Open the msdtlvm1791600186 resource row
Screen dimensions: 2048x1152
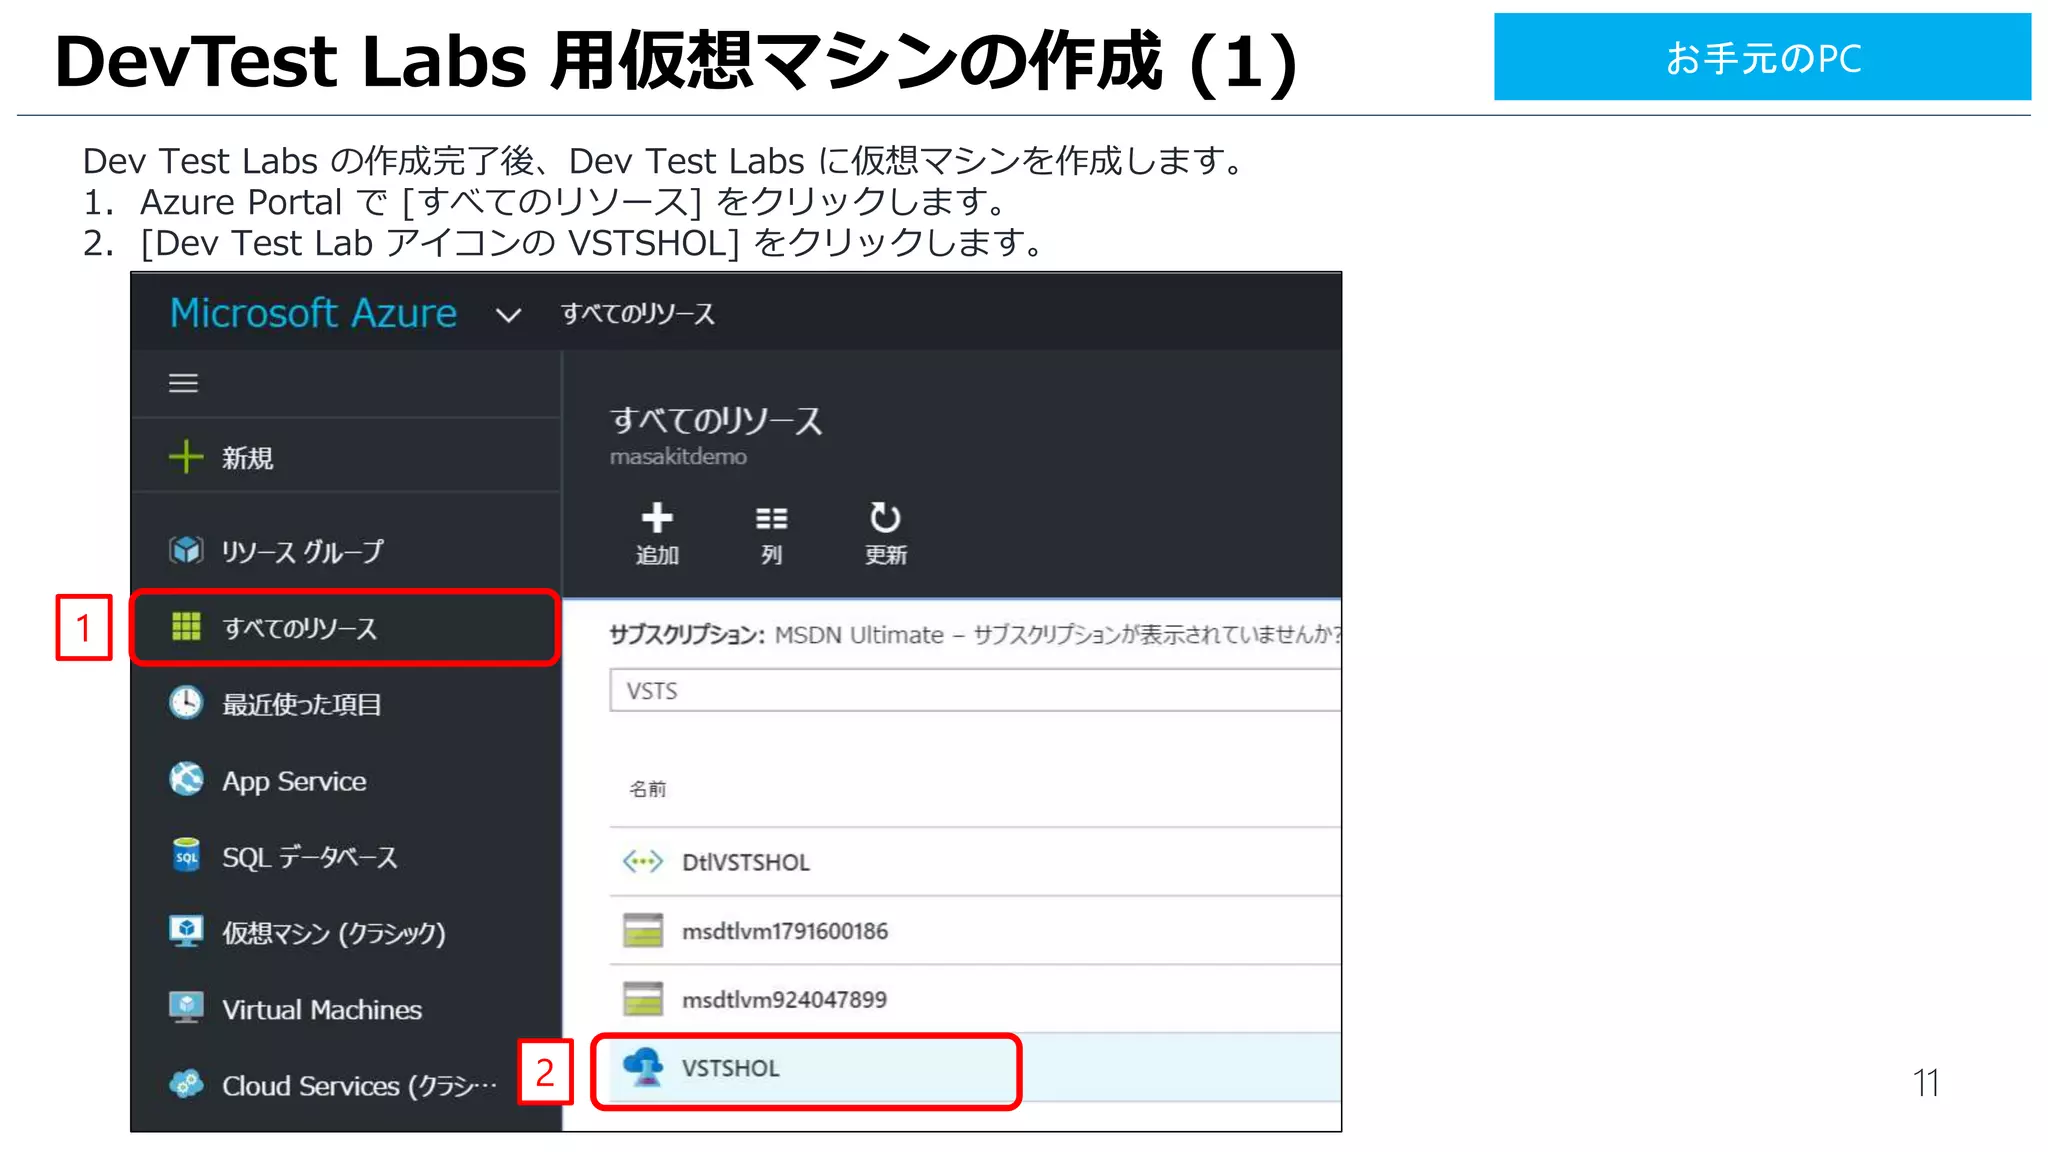point(975,930)
